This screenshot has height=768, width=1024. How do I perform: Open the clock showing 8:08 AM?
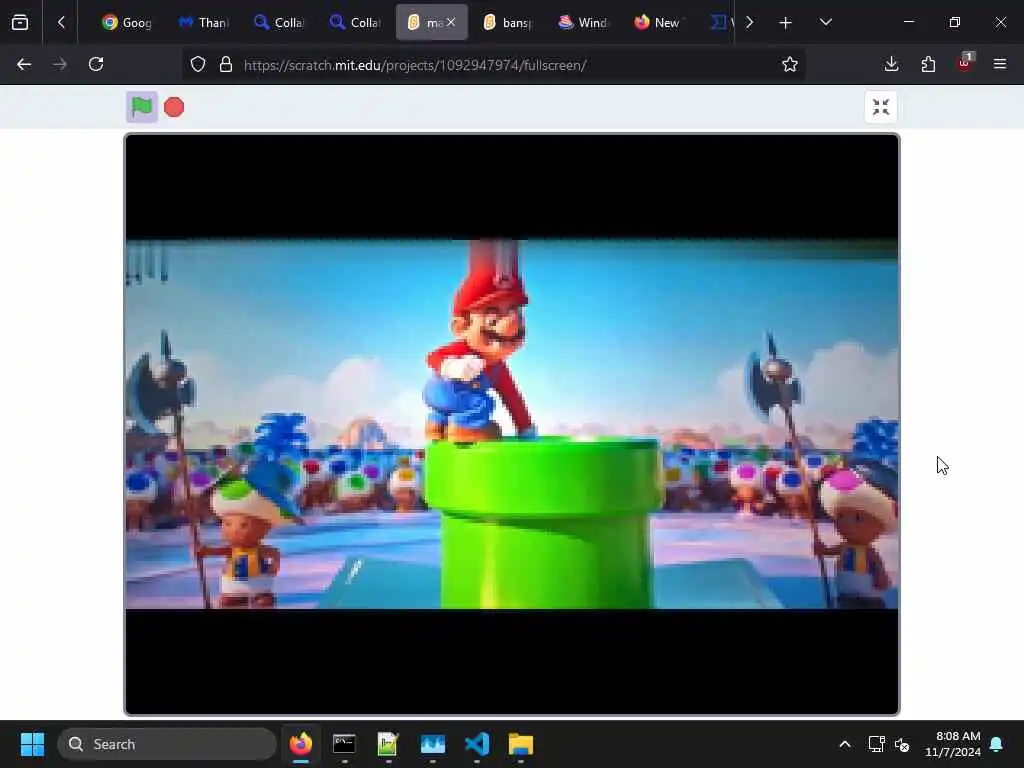[953, 744]
